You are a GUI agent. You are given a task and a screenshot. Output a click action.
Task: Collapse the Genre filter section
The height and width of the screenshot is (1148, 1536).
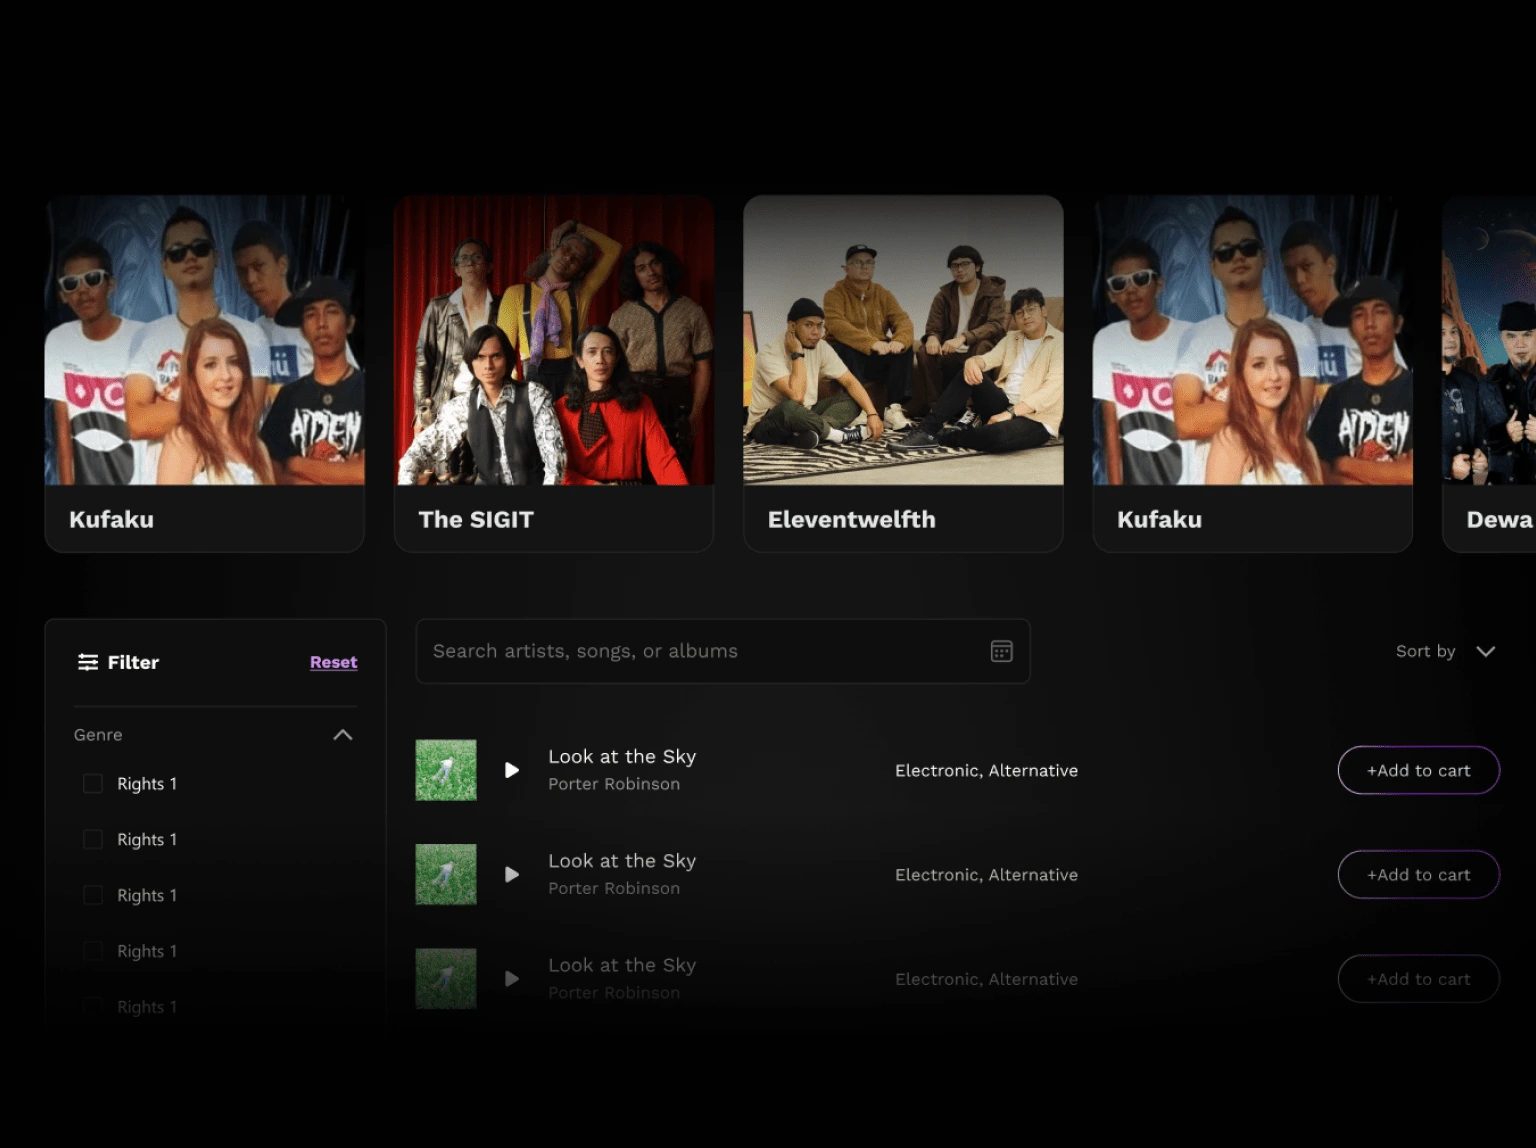(x=342, y=735)
